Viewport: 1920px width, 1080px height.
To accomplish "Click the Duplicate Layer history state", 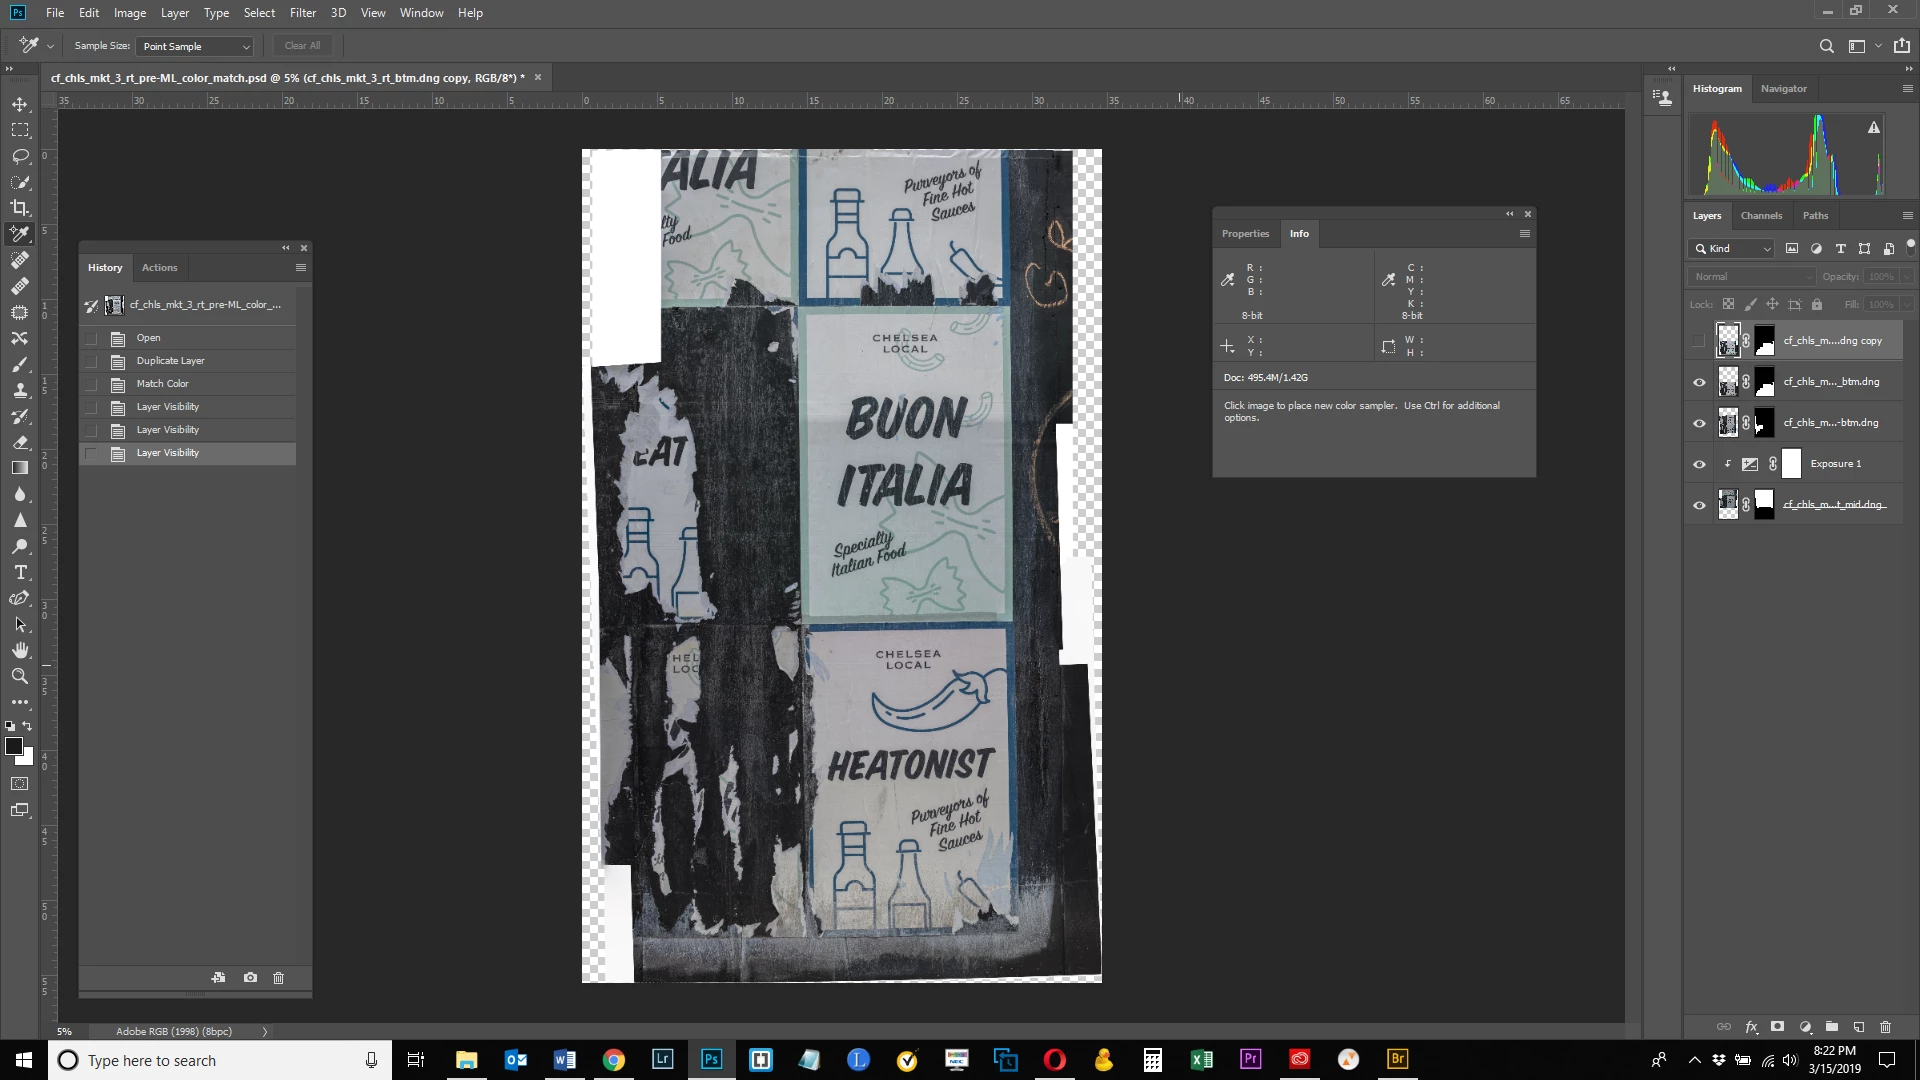I will (170, 361).
